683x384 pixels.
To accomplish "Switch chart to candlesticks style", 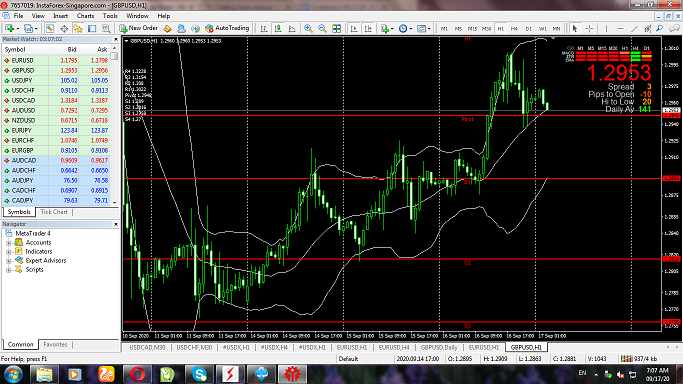I will [278, 28].
